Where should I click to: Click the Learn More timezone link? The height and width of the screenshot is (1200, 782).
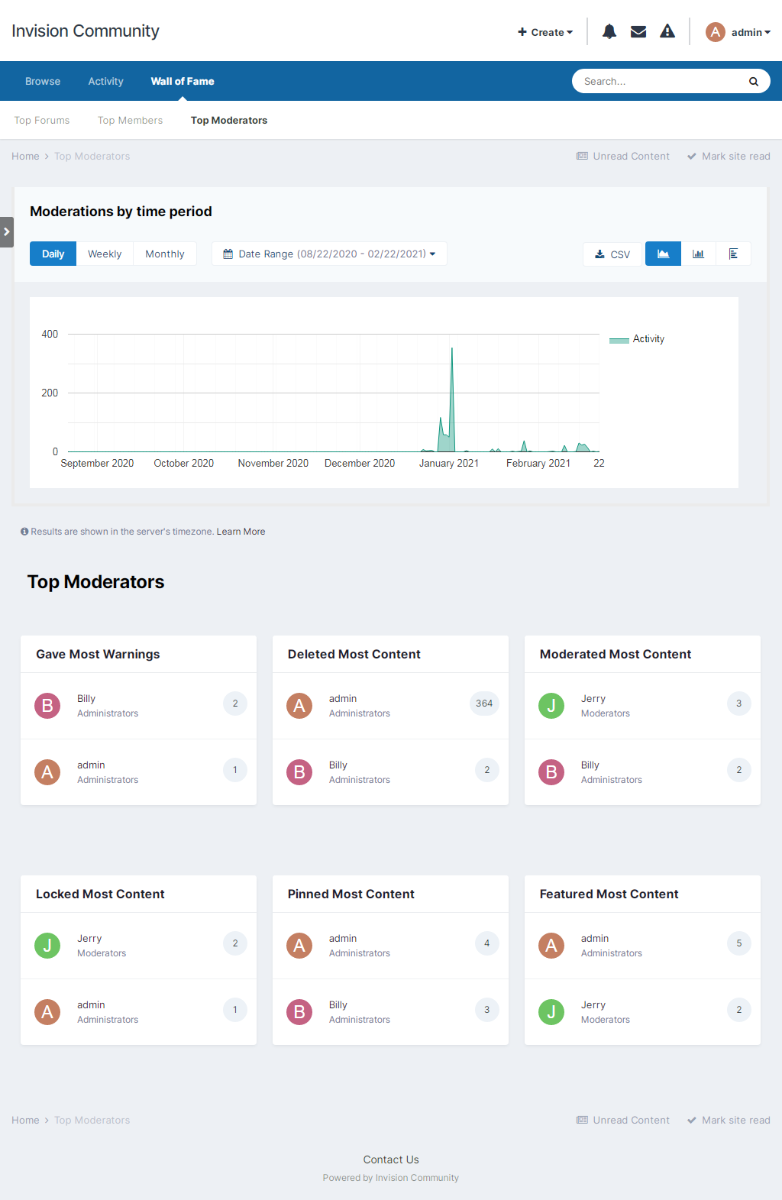pyautogui.click(x=241, y=532)
